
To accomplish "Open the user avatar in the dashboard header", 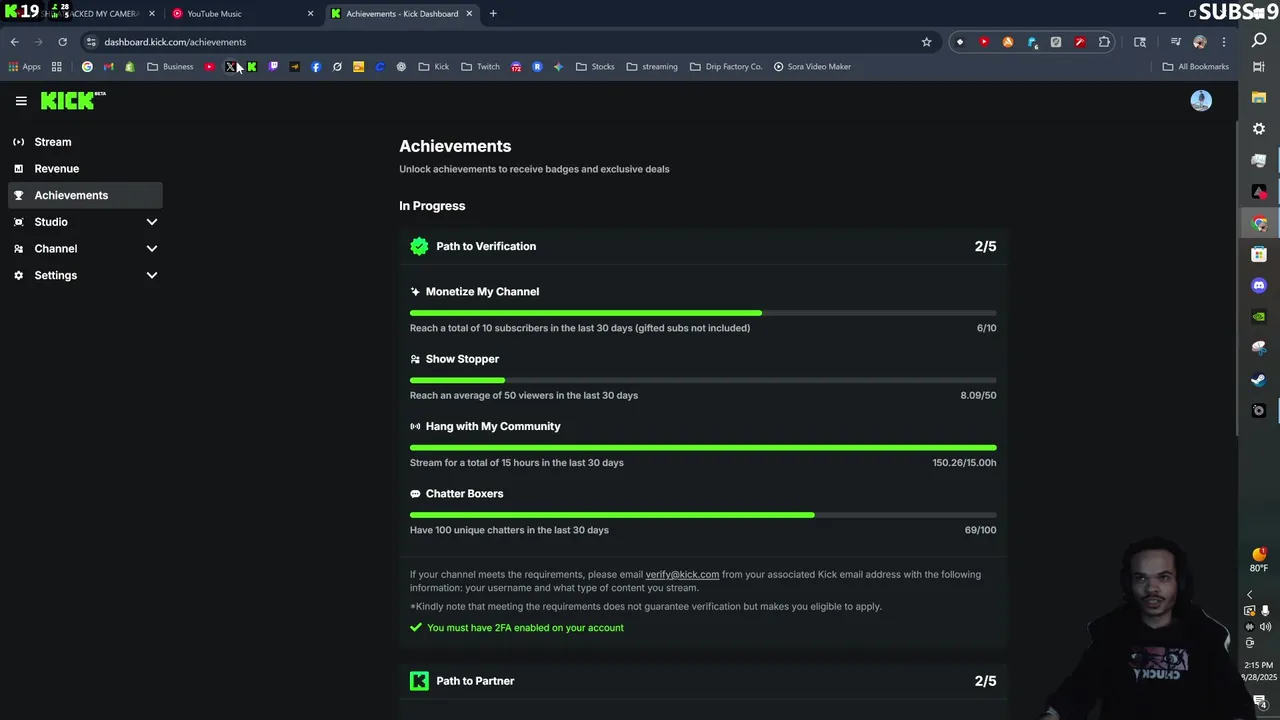I will (1201, 100).
